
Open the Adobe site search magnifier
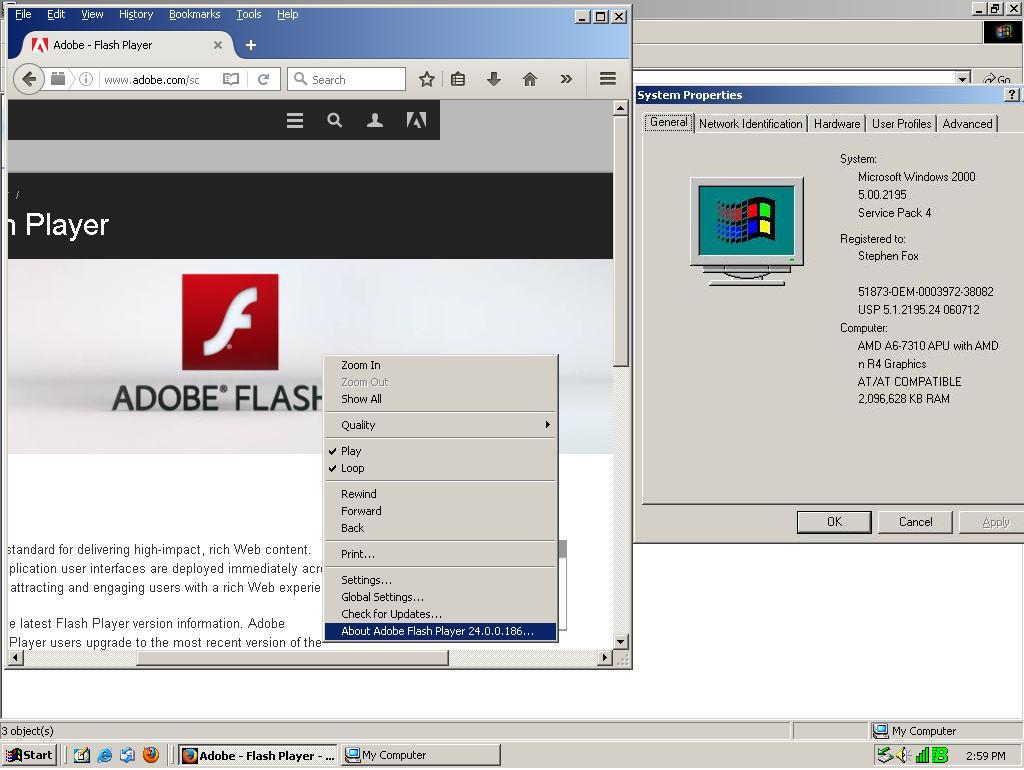click(x=334, y=120)
